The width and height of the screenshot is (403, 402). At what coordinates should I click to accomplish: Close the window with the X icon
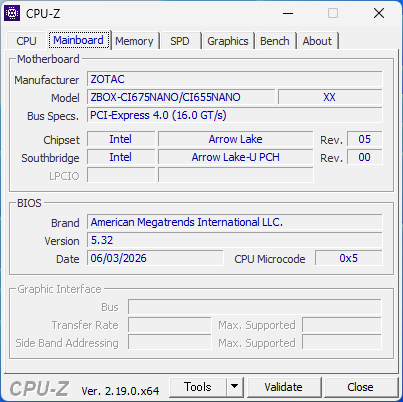coord(379,14)
